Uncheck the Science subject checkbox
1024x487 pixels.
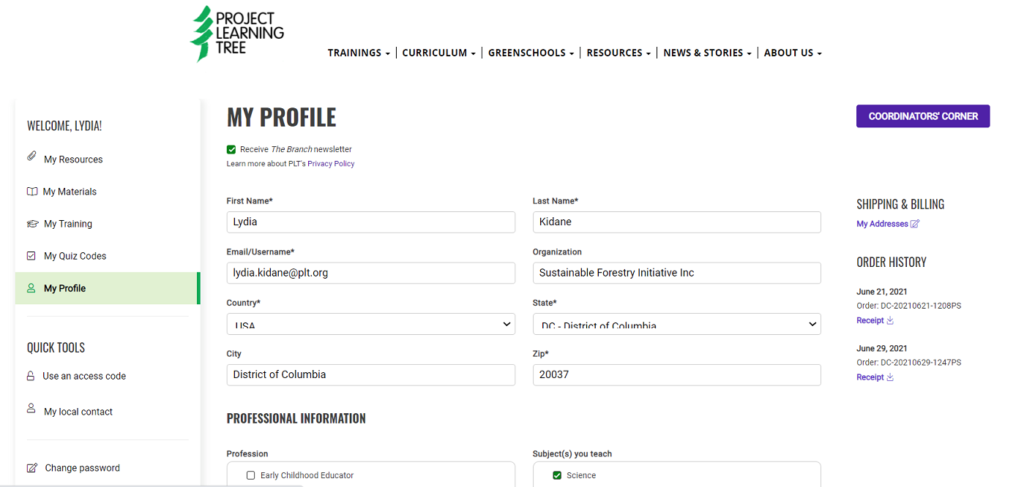pos(557,475)
